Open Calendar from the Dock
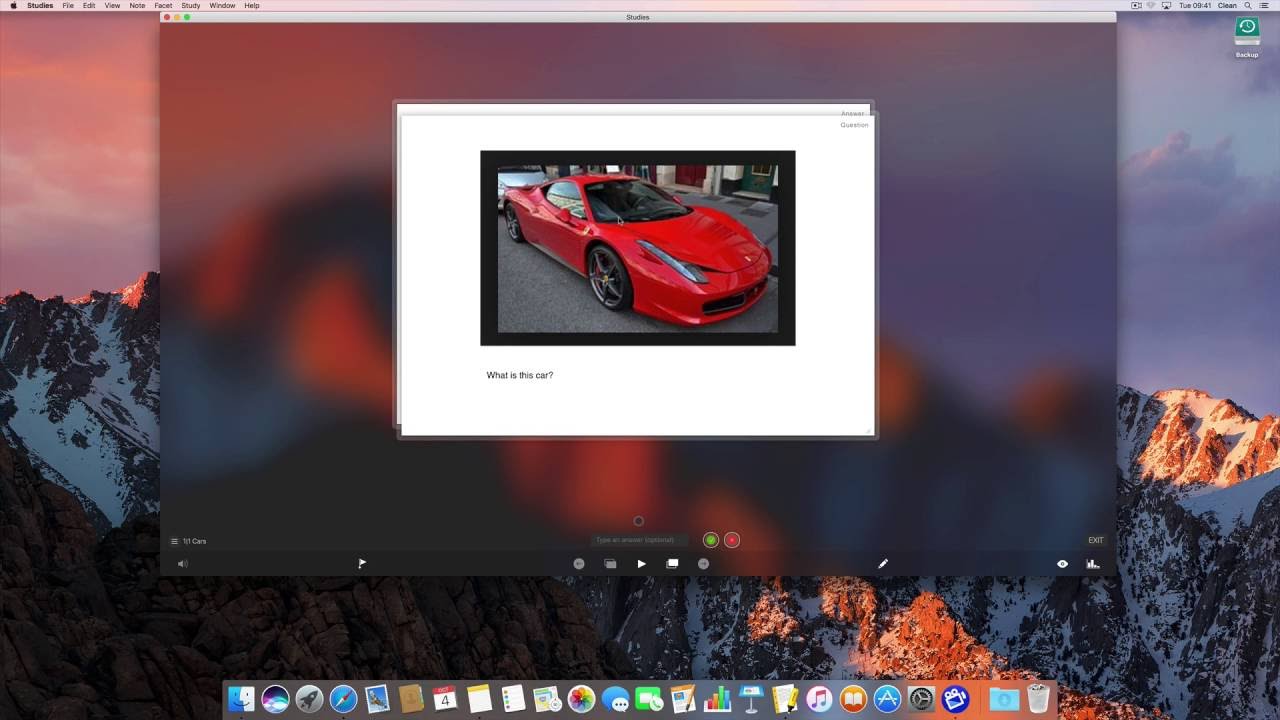This screenshot has width=1280, height=720. pyautogui.click(x=445, y=699)
